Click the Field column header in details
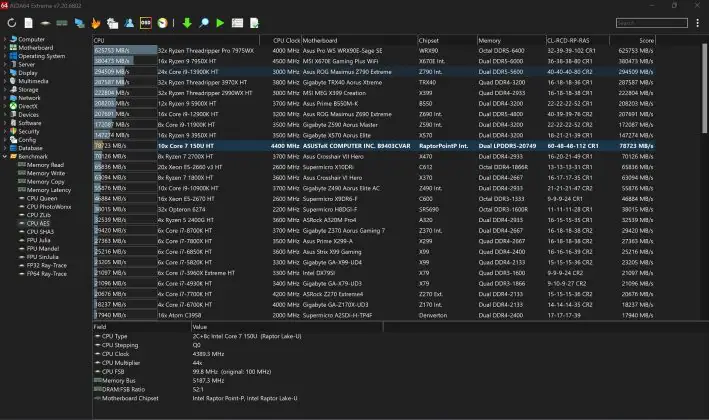The height and width of the screenshot is (420, 709). click(142, 327)
